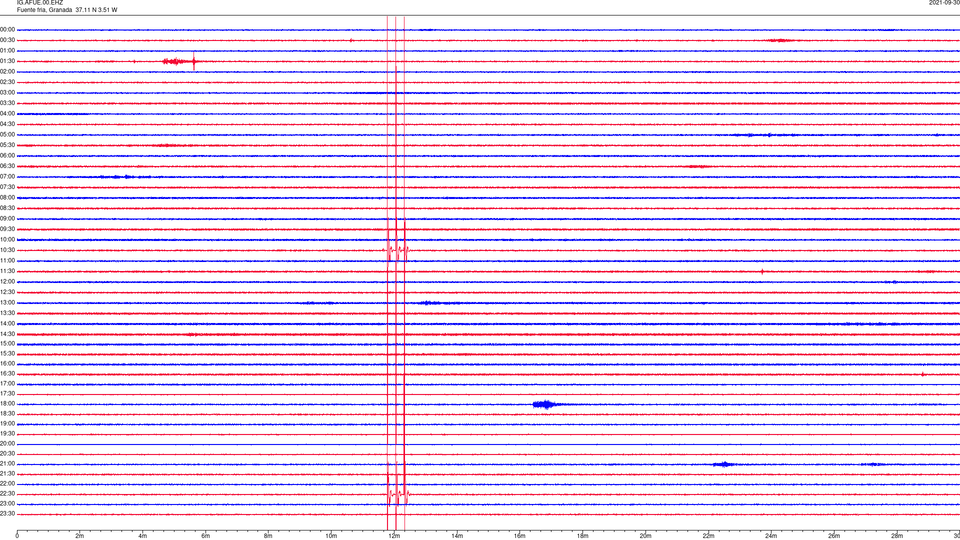Select the 09:00 trace time label
Screen dimensions: 960x540
click(7, 219)
